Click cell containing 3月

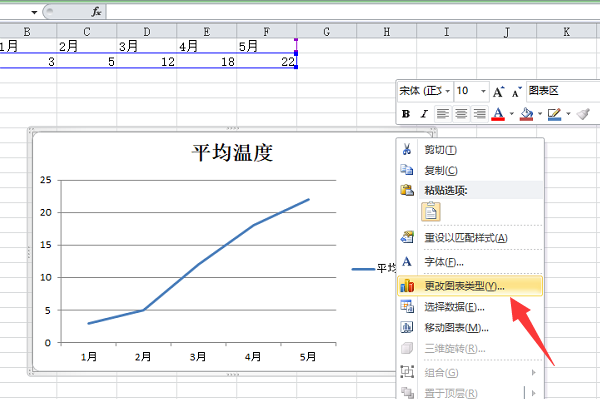pos(147,46)
